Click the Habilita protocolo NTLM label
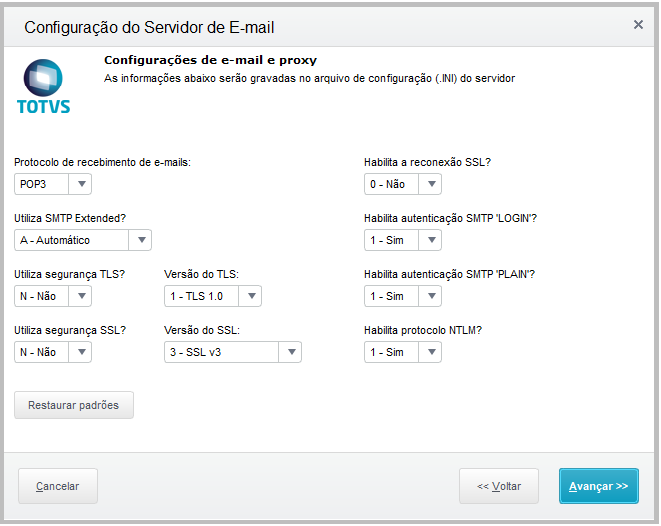The image size is (661, 526). click(428, 330)
